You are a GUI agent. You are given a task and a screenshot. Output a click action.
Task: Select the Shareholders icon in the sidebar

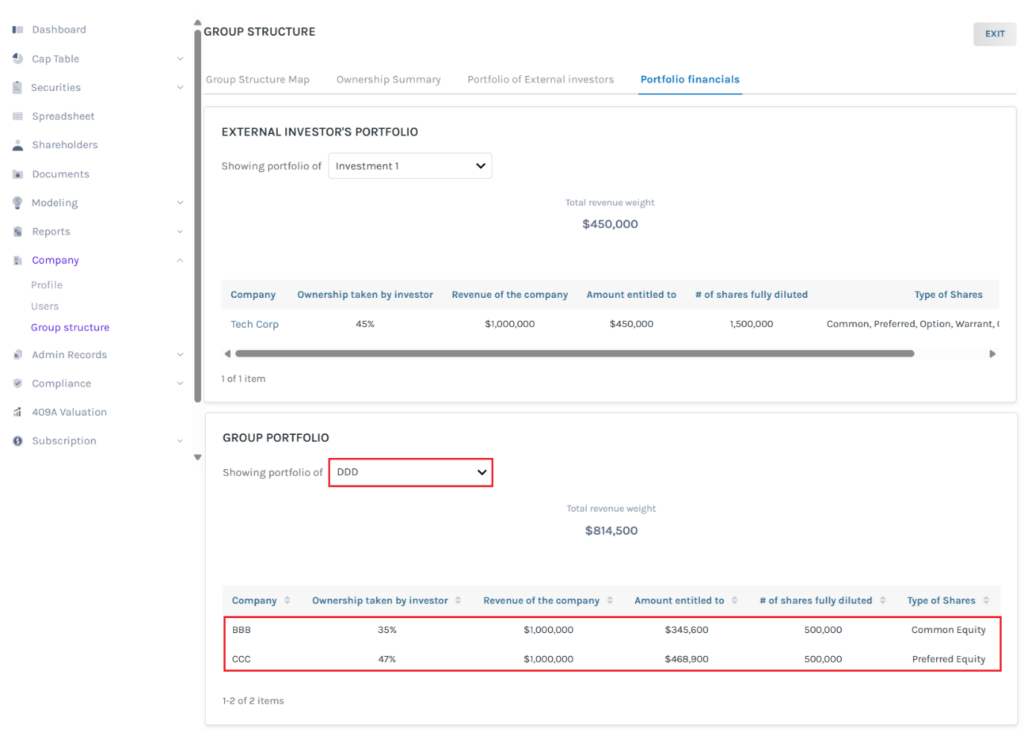[x=16, y=144]
